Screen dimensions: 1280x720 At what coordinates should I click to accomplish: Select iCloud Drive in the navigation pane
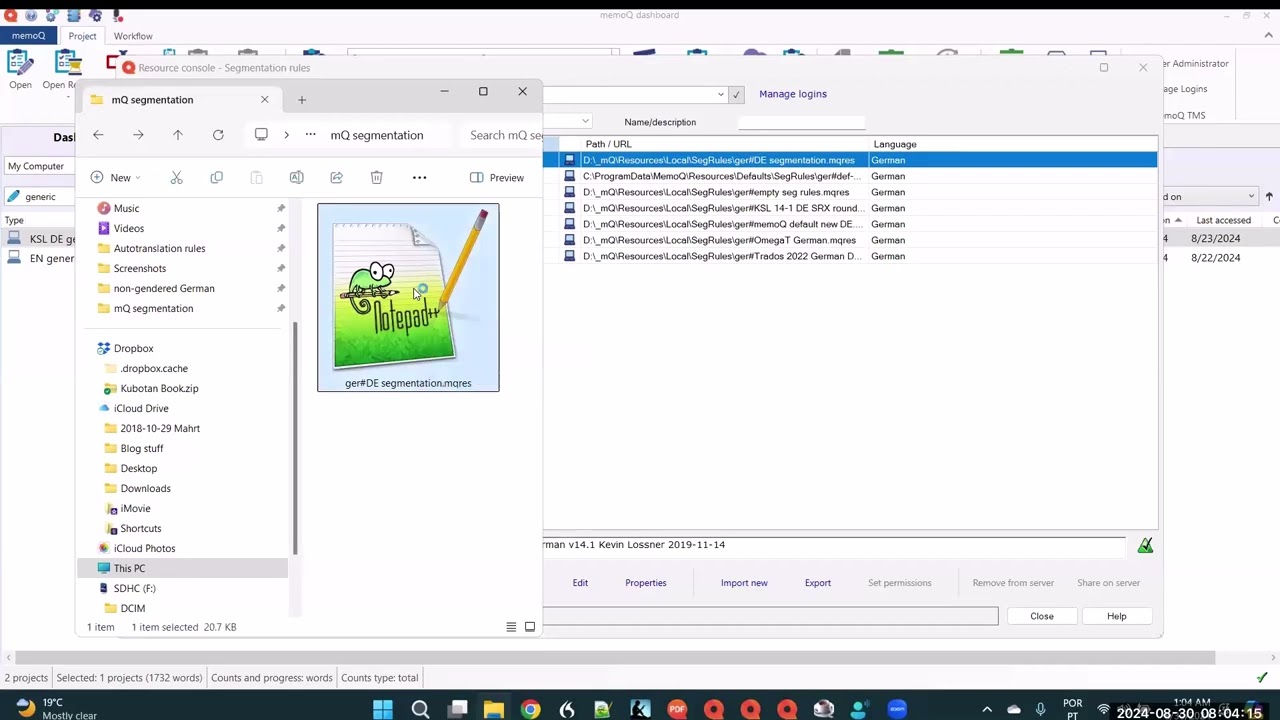coord(141,408)
